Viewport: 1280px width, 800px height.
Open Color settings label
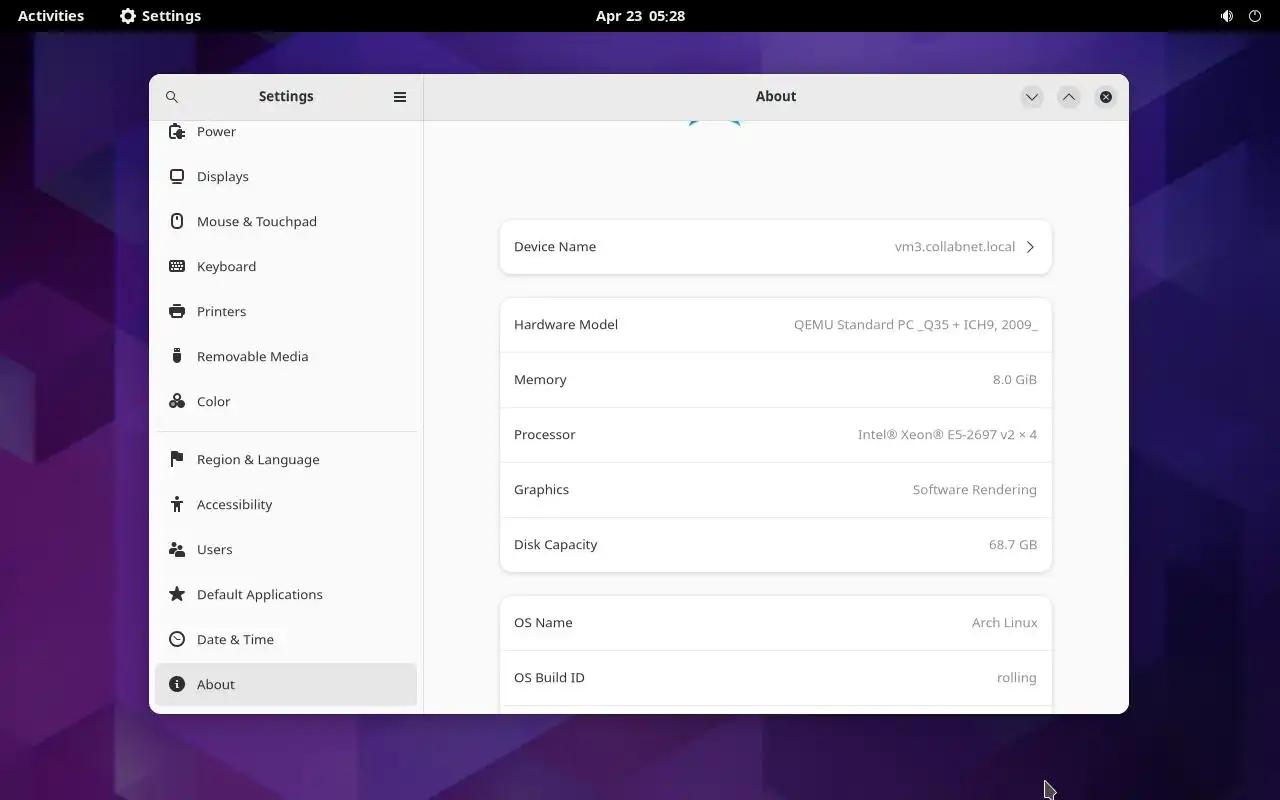213,401
